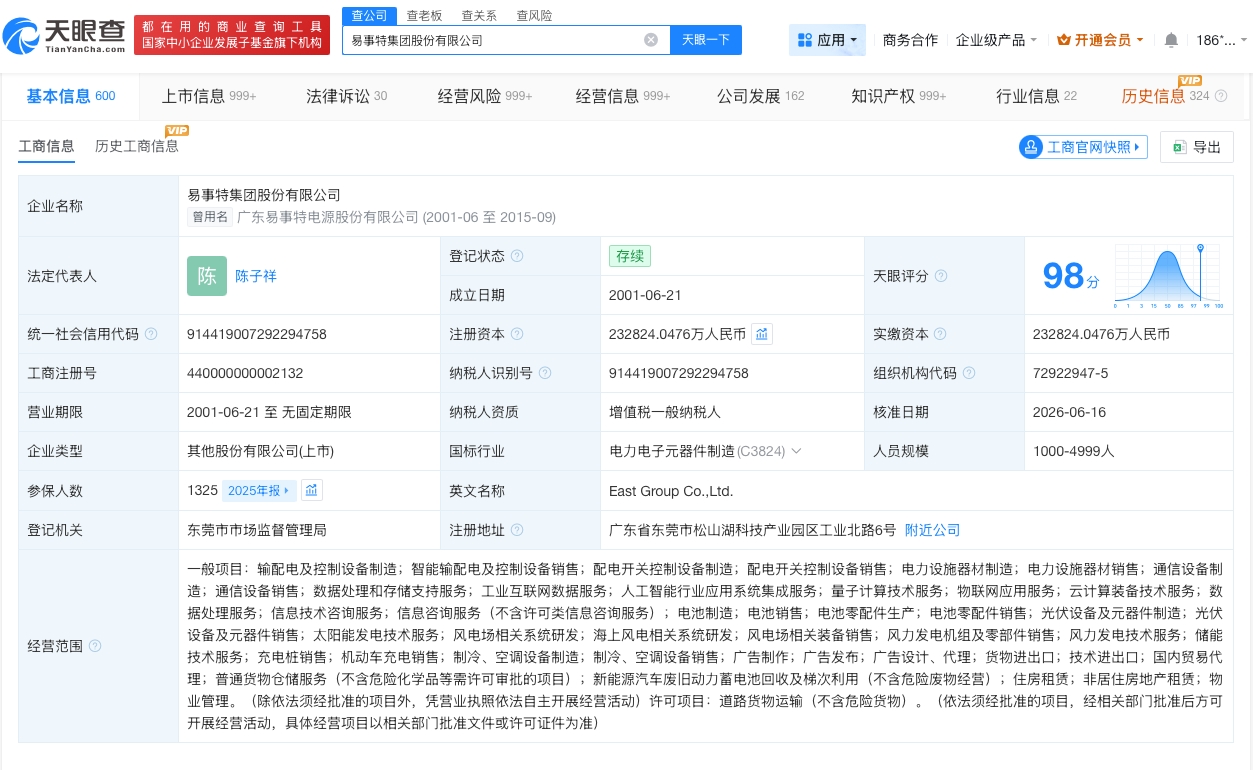Click the 曾用名 former name tag
This screenshot has height=770, width=1253.
click(211, 217)
